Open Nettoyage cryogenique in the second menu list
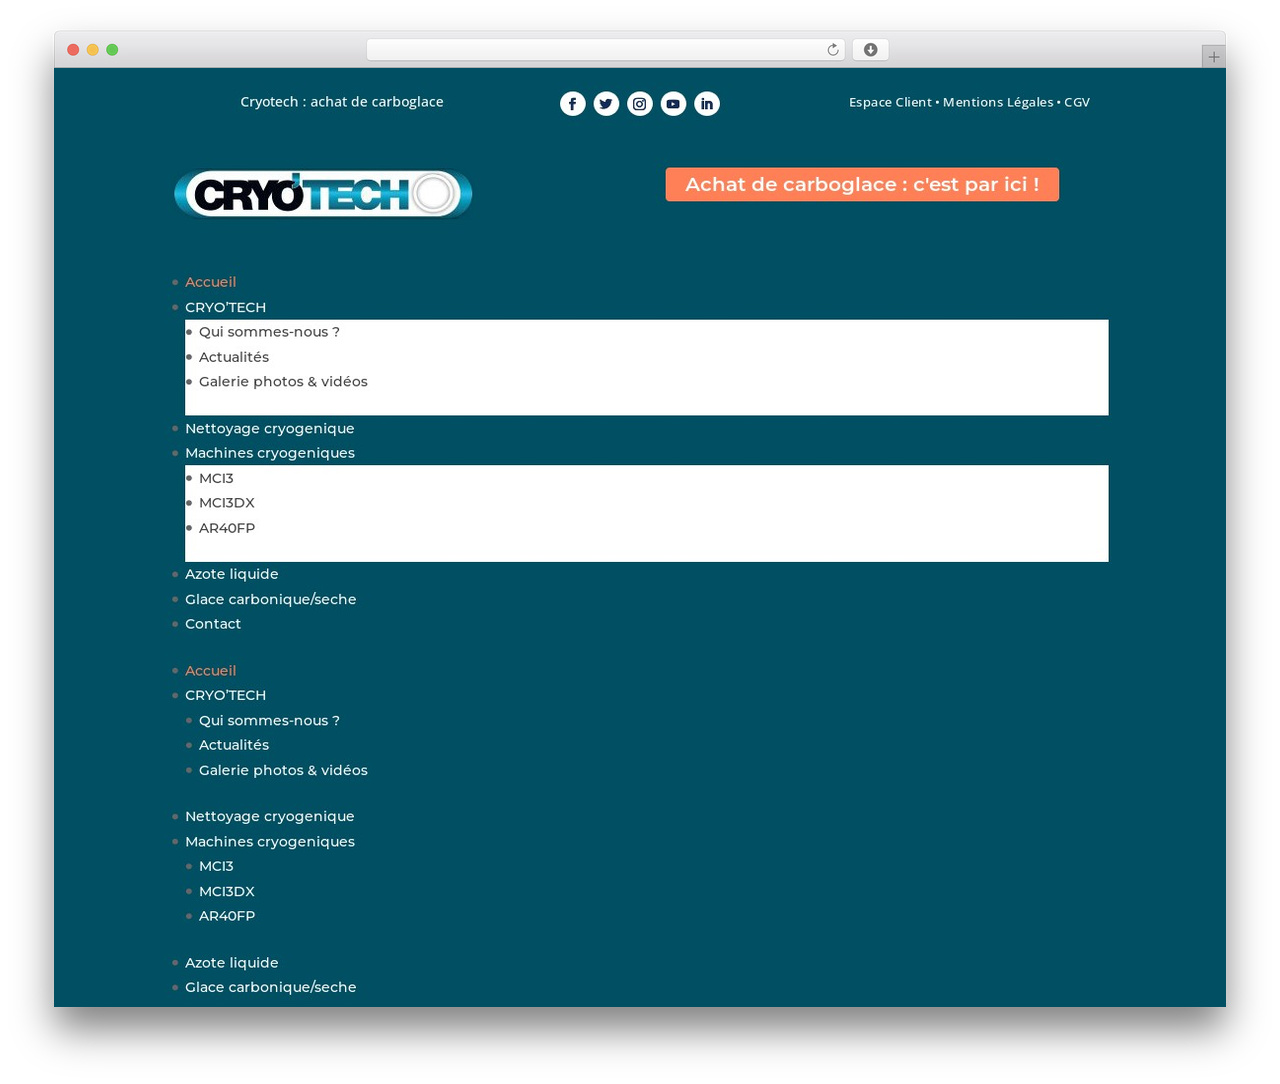Screen dimensions: 1280x1084 (270, 816)
